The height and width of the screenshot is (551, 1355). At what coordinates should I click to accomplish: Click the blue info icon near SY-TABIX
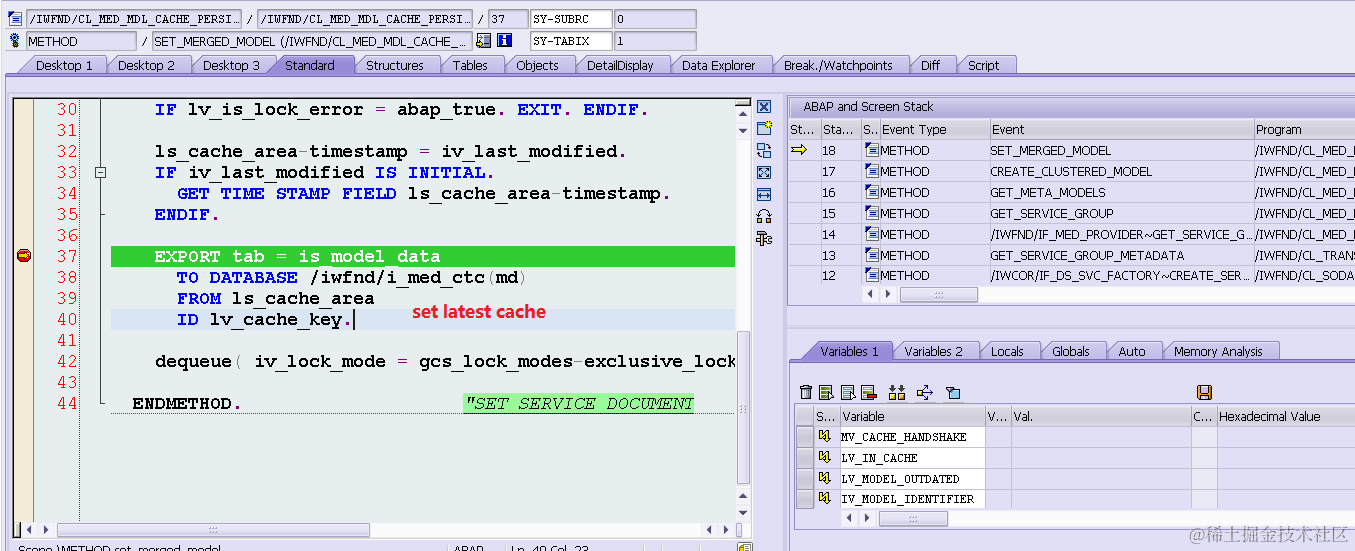pos(505,41)
